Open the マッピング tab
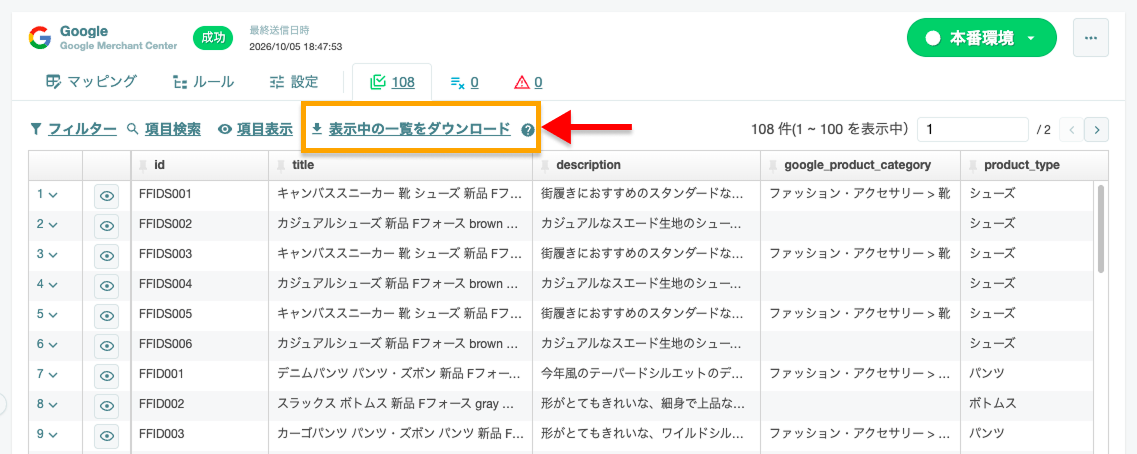Image resolution: width=1137 pixels, height=454 pixels. click(91, 82)
